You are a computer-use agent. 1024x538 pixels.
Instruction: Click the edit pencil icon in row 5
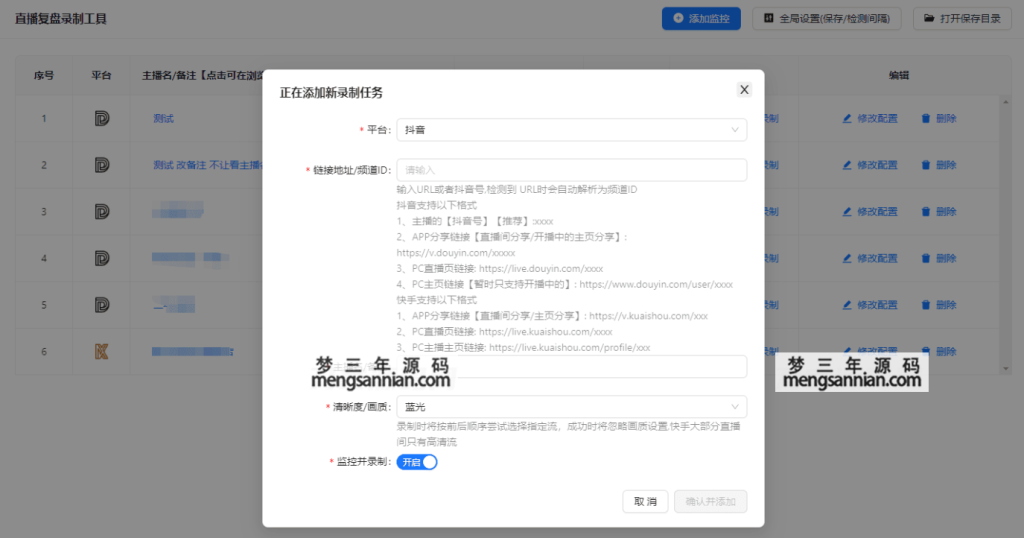pyautogui.click(x=848, y=304)
